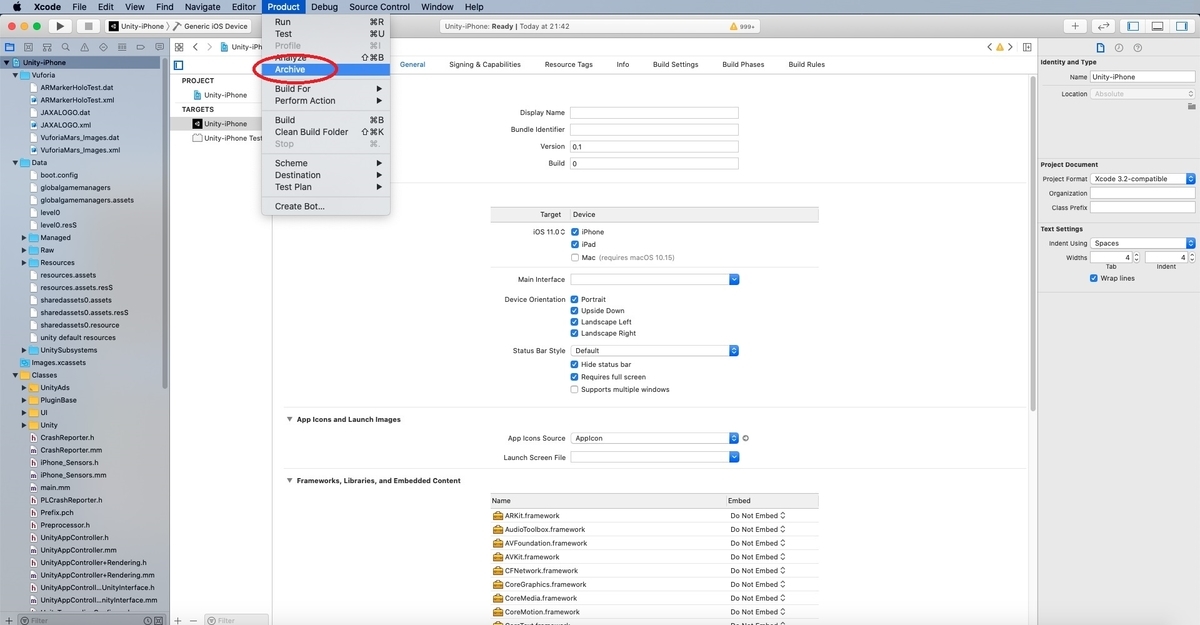
Task: Click the Bundle Identifier text field
Action: [x=654, y=130]
